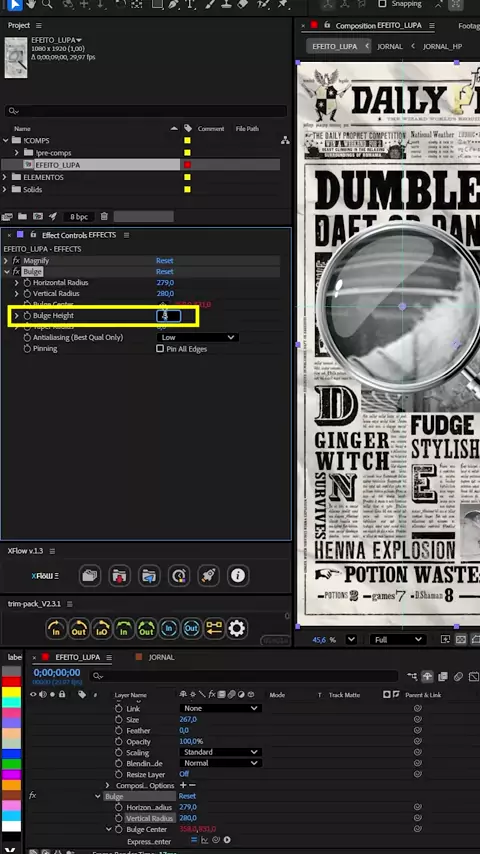Open trim-pack settings gear
The height and width of the screenshot is (854, 480).
point(236,629)
